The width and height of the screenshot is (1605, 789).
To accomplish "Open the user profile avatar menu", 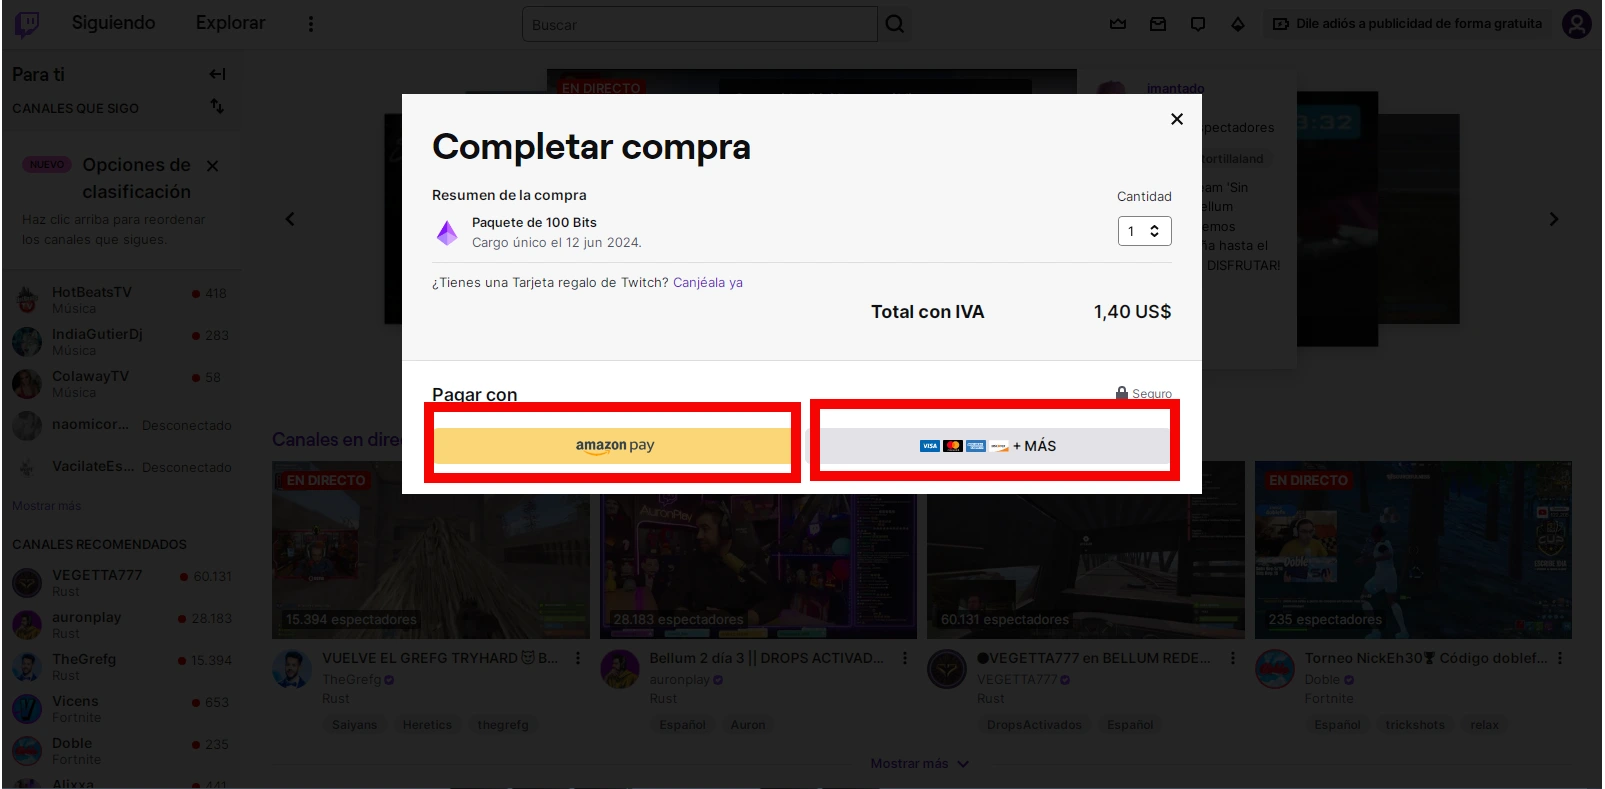I will pyautogui.click(x=1577, y=24).
